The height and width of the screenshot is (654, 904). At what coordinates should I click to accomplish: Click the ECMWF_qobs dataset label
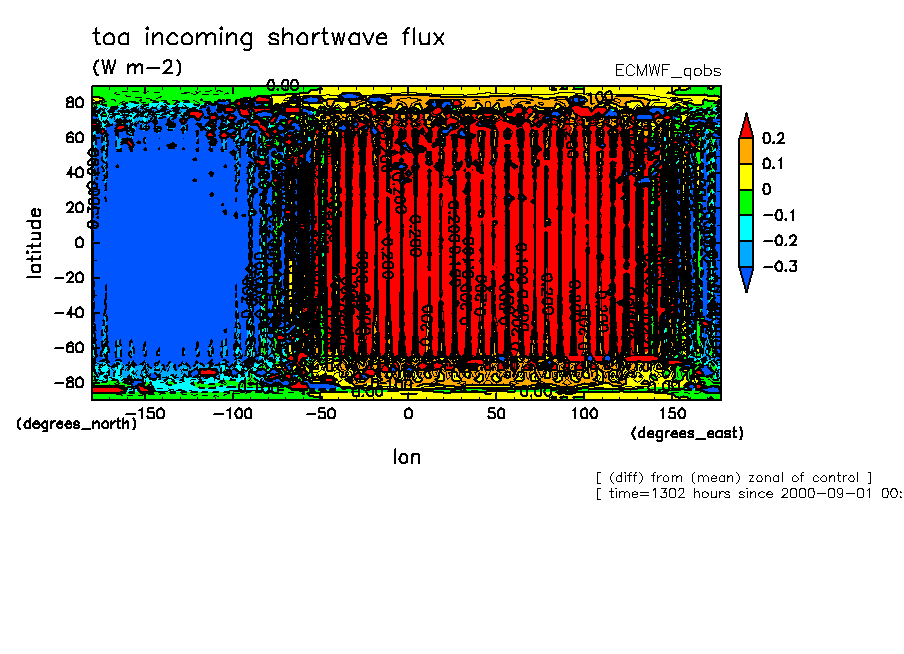667,71
